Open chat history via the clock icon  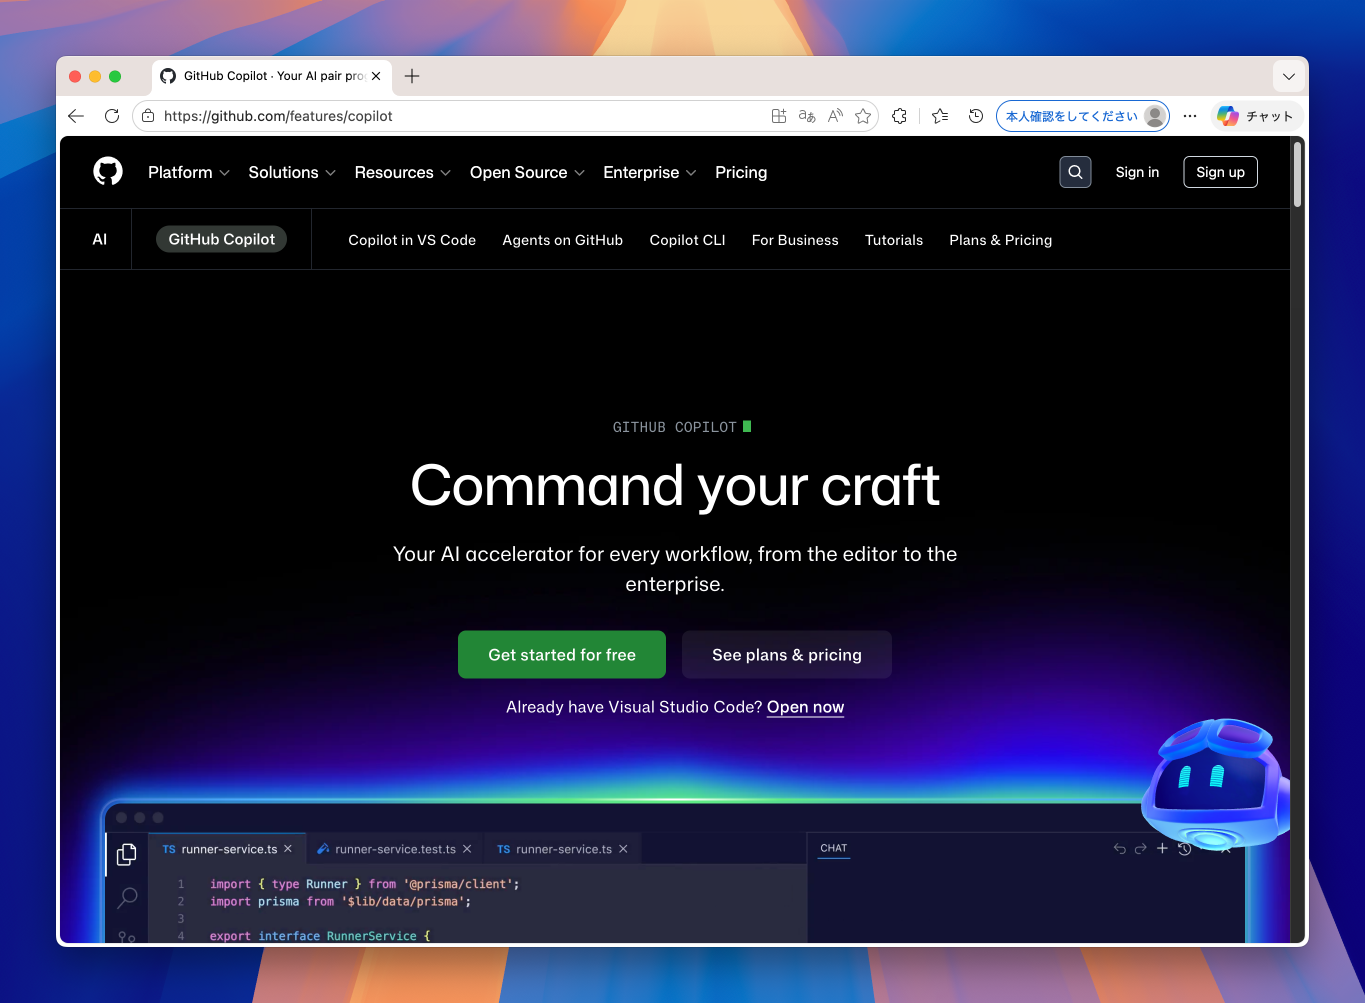pyautogui.click(x=1185, y=848)
